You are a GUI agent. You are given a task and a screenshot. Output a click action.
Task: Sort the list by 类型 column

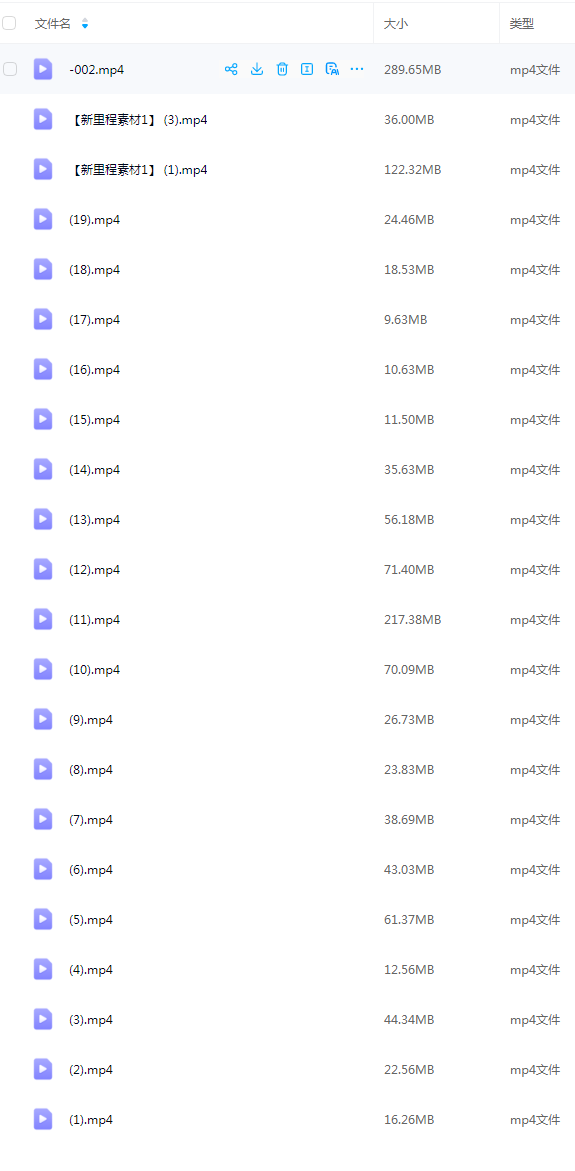tap(522, 24)
